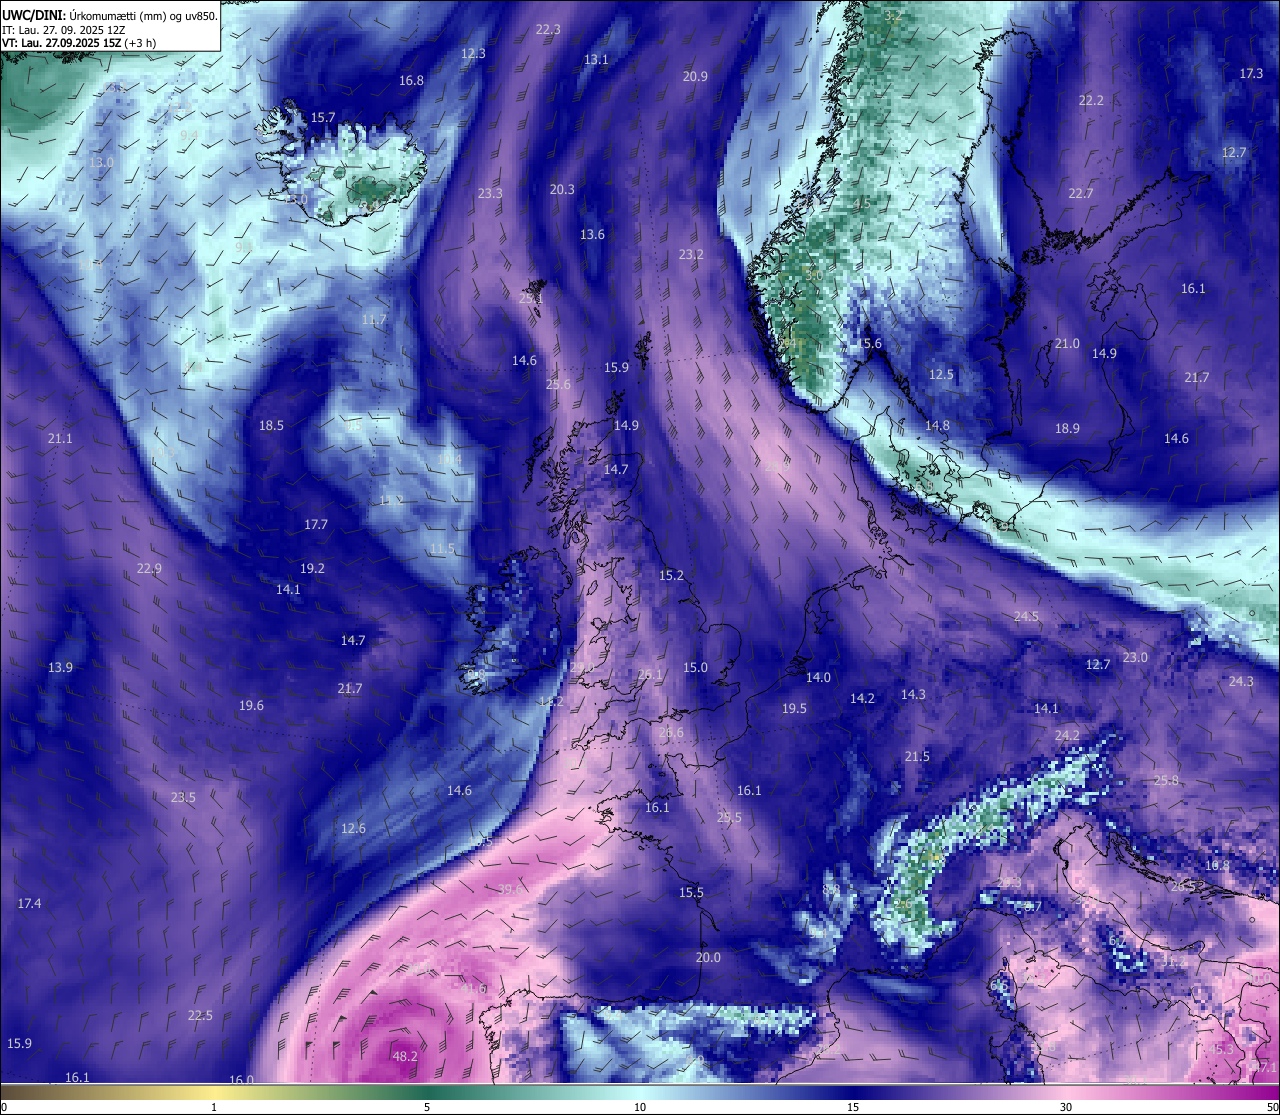Click the map value 23.0
1280x1115 pixels.
point(1135,658)
